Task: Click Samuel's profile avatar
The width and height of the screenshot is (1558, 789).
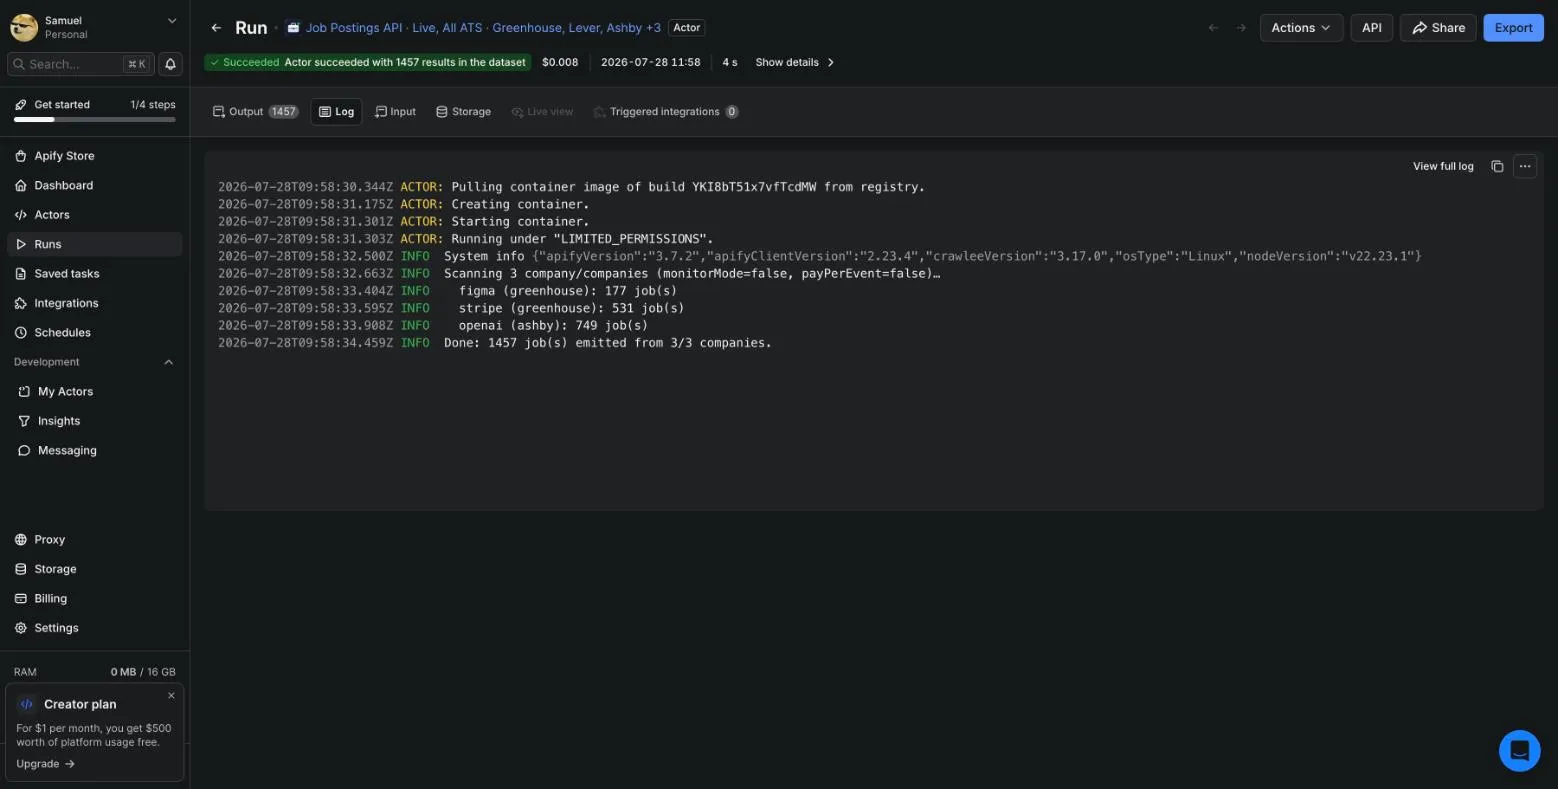Action: point(24,27)
